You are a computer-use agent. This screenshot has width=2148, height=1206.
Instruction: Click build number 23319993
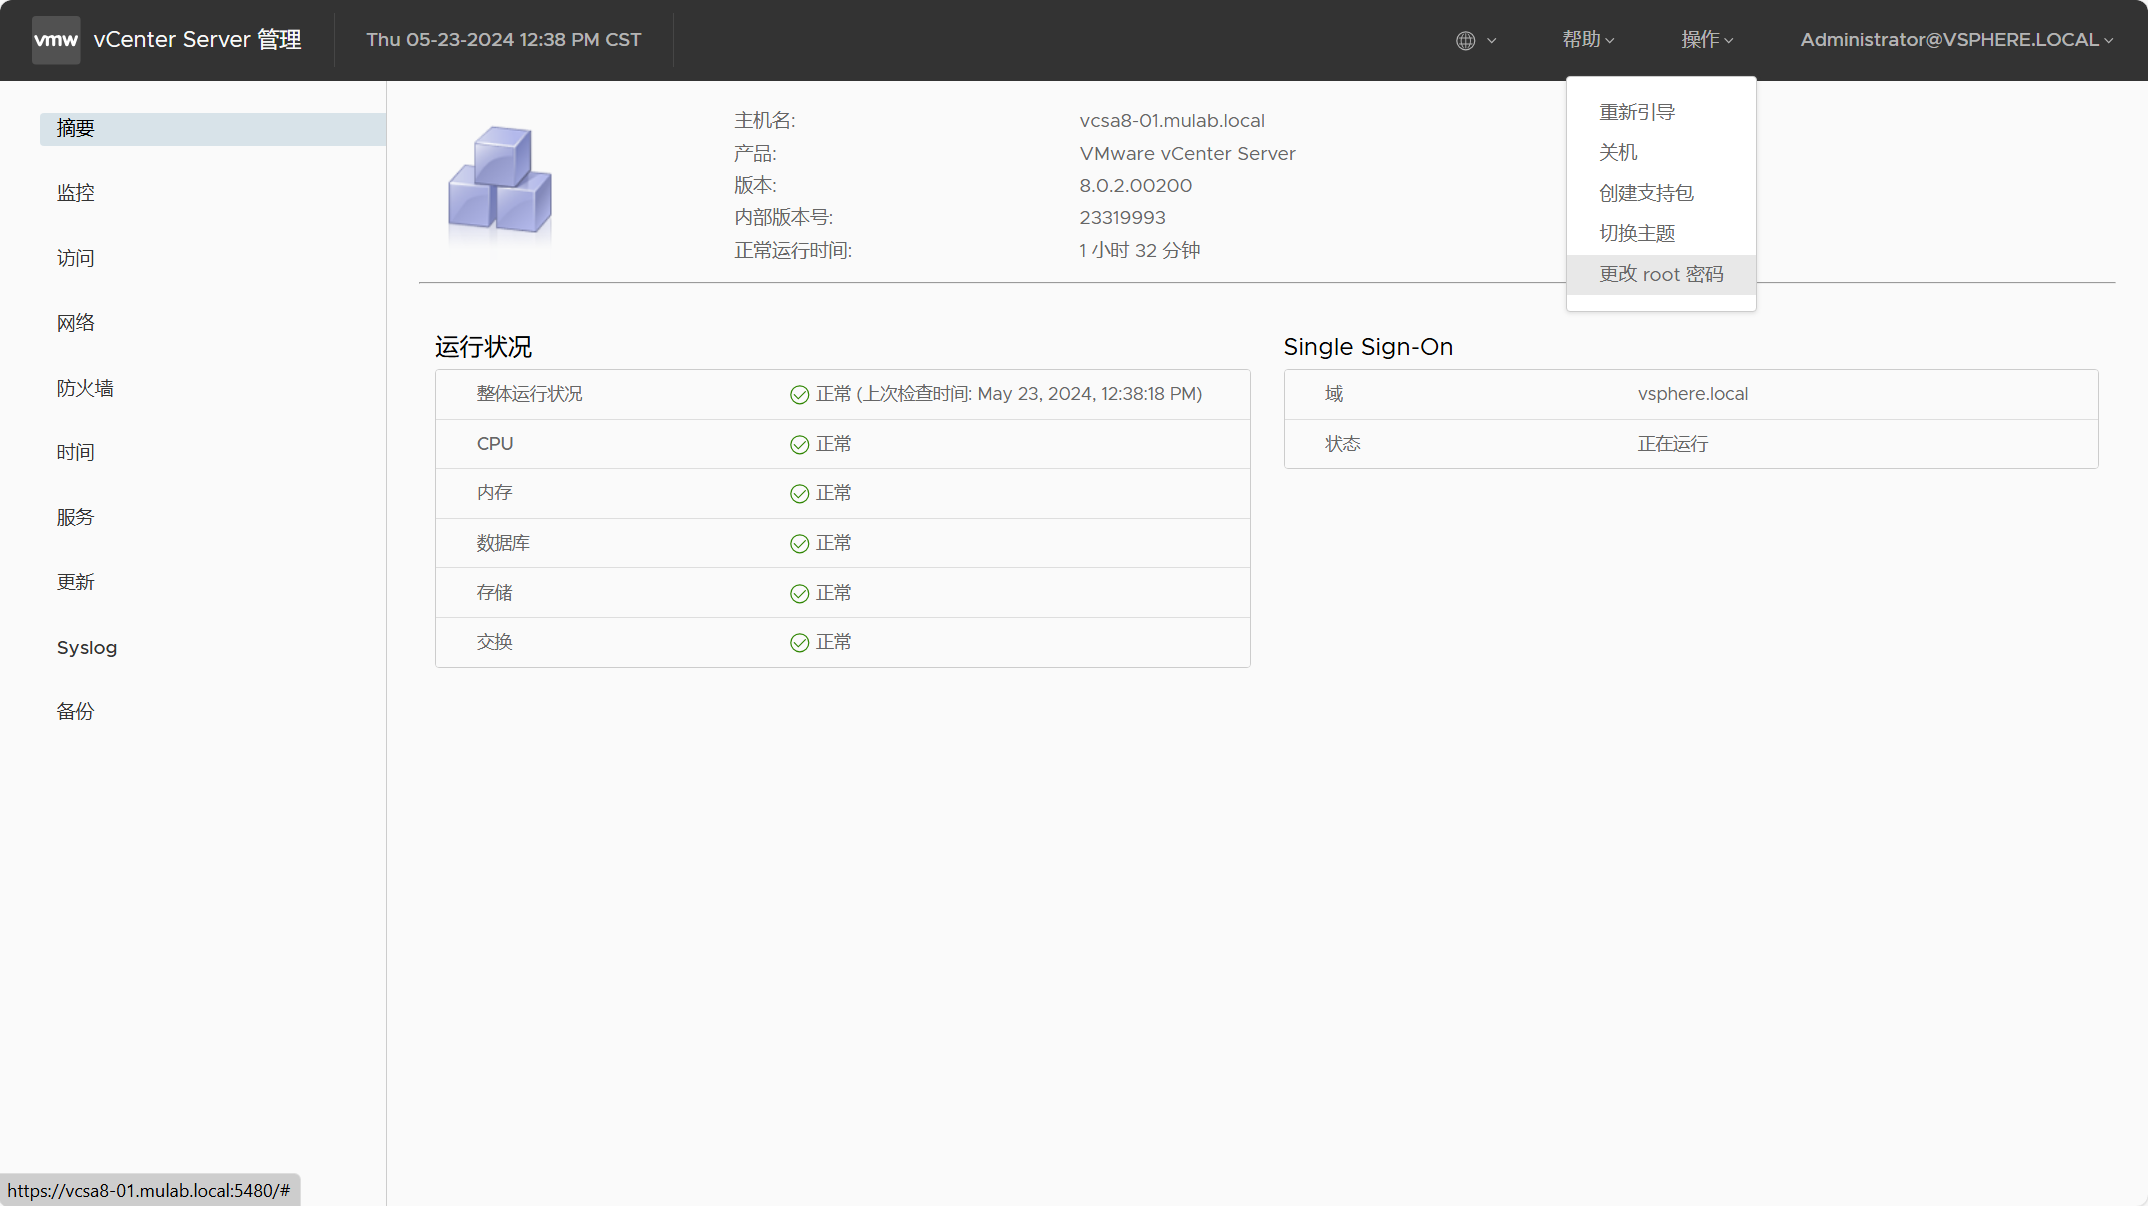click(x=1123, y=218)
